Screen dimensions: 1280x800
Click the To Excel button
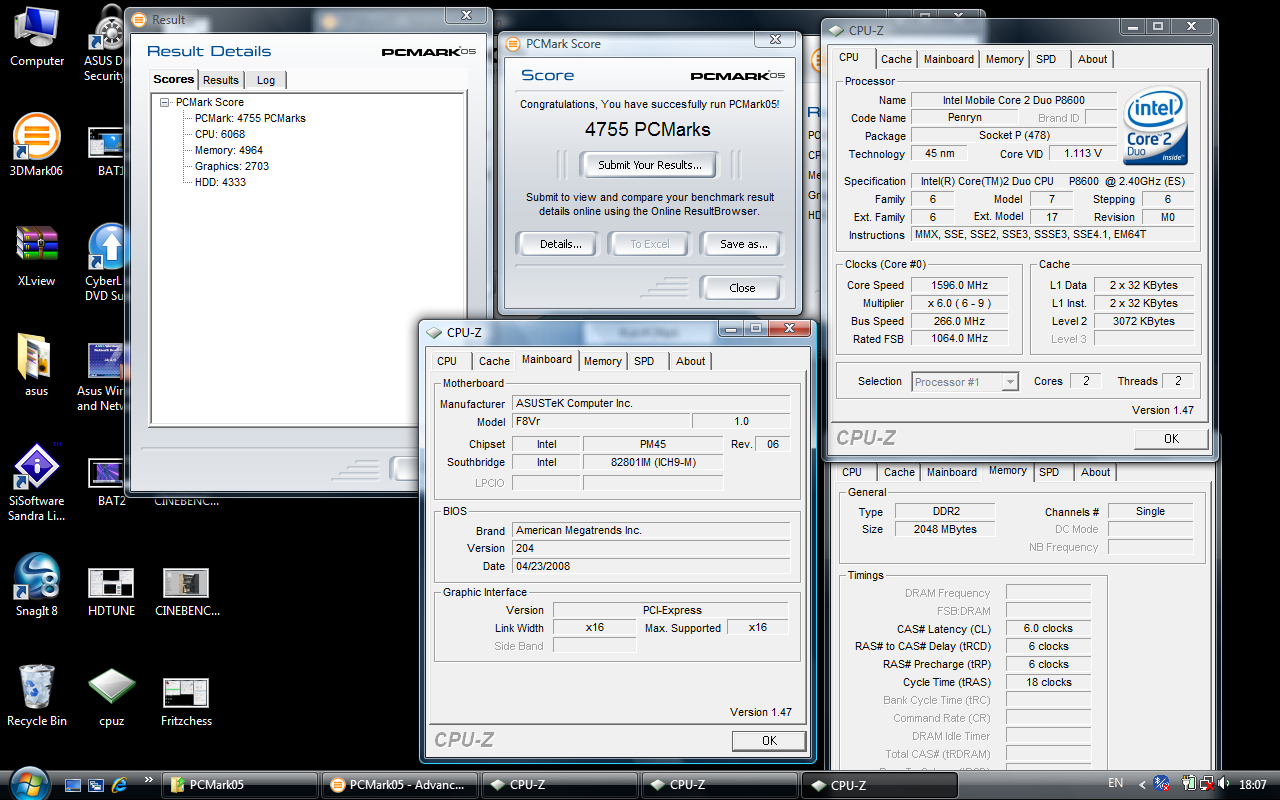click(650, 244)
